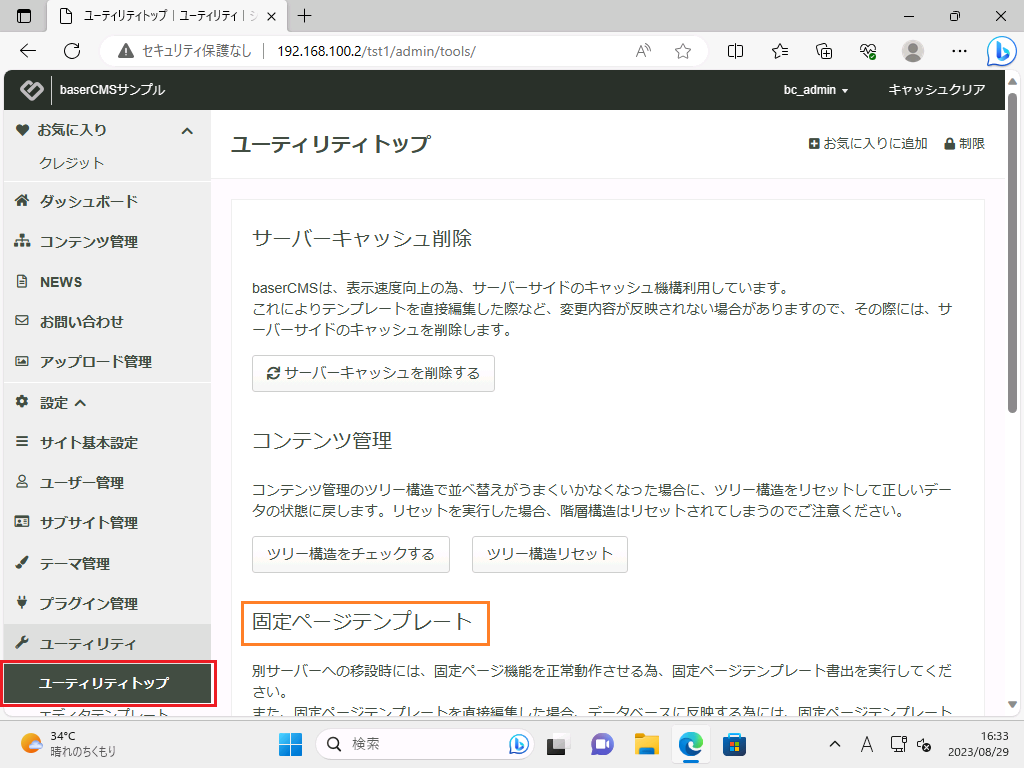Open the Dashboard from sidebar
This screenshot has width=1024, height=768.
[88, 202]
